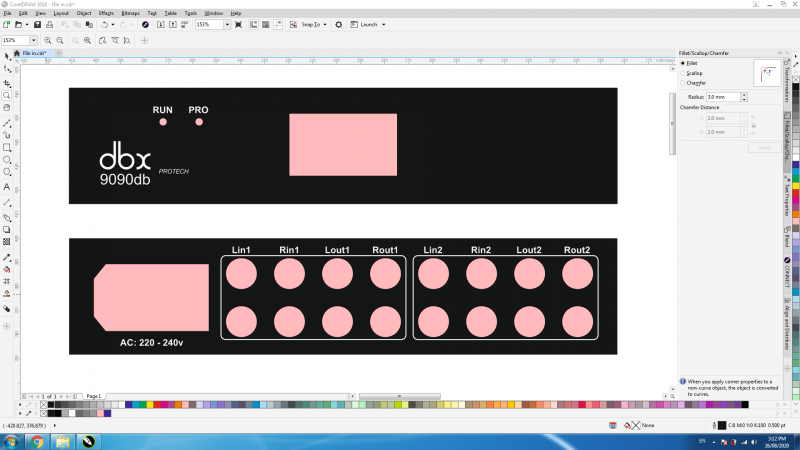800x450 pixels.
Task: Click the Zoom in magnifier icon
Action: click(47, 40)
